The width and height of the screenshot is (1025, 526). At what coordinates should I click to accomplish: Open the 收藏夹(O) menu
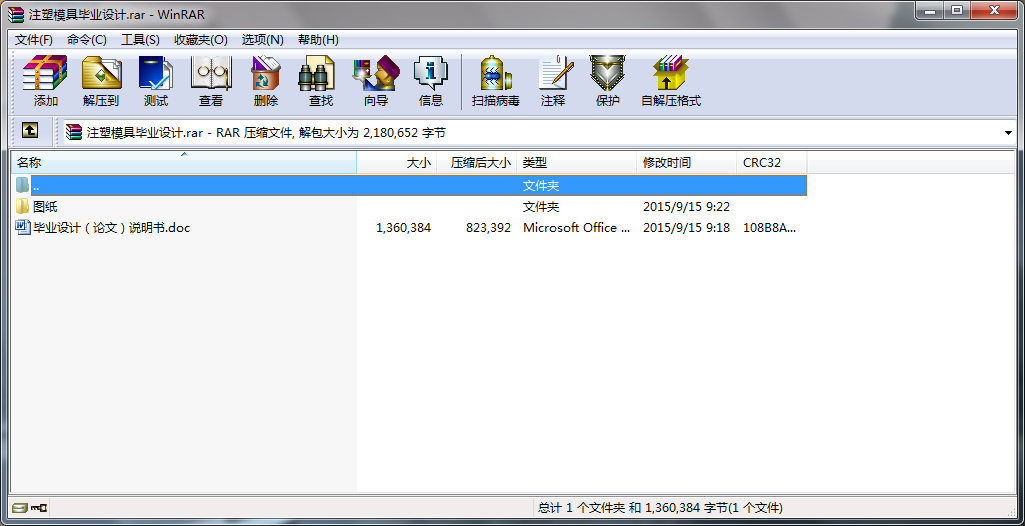point(201,40)
